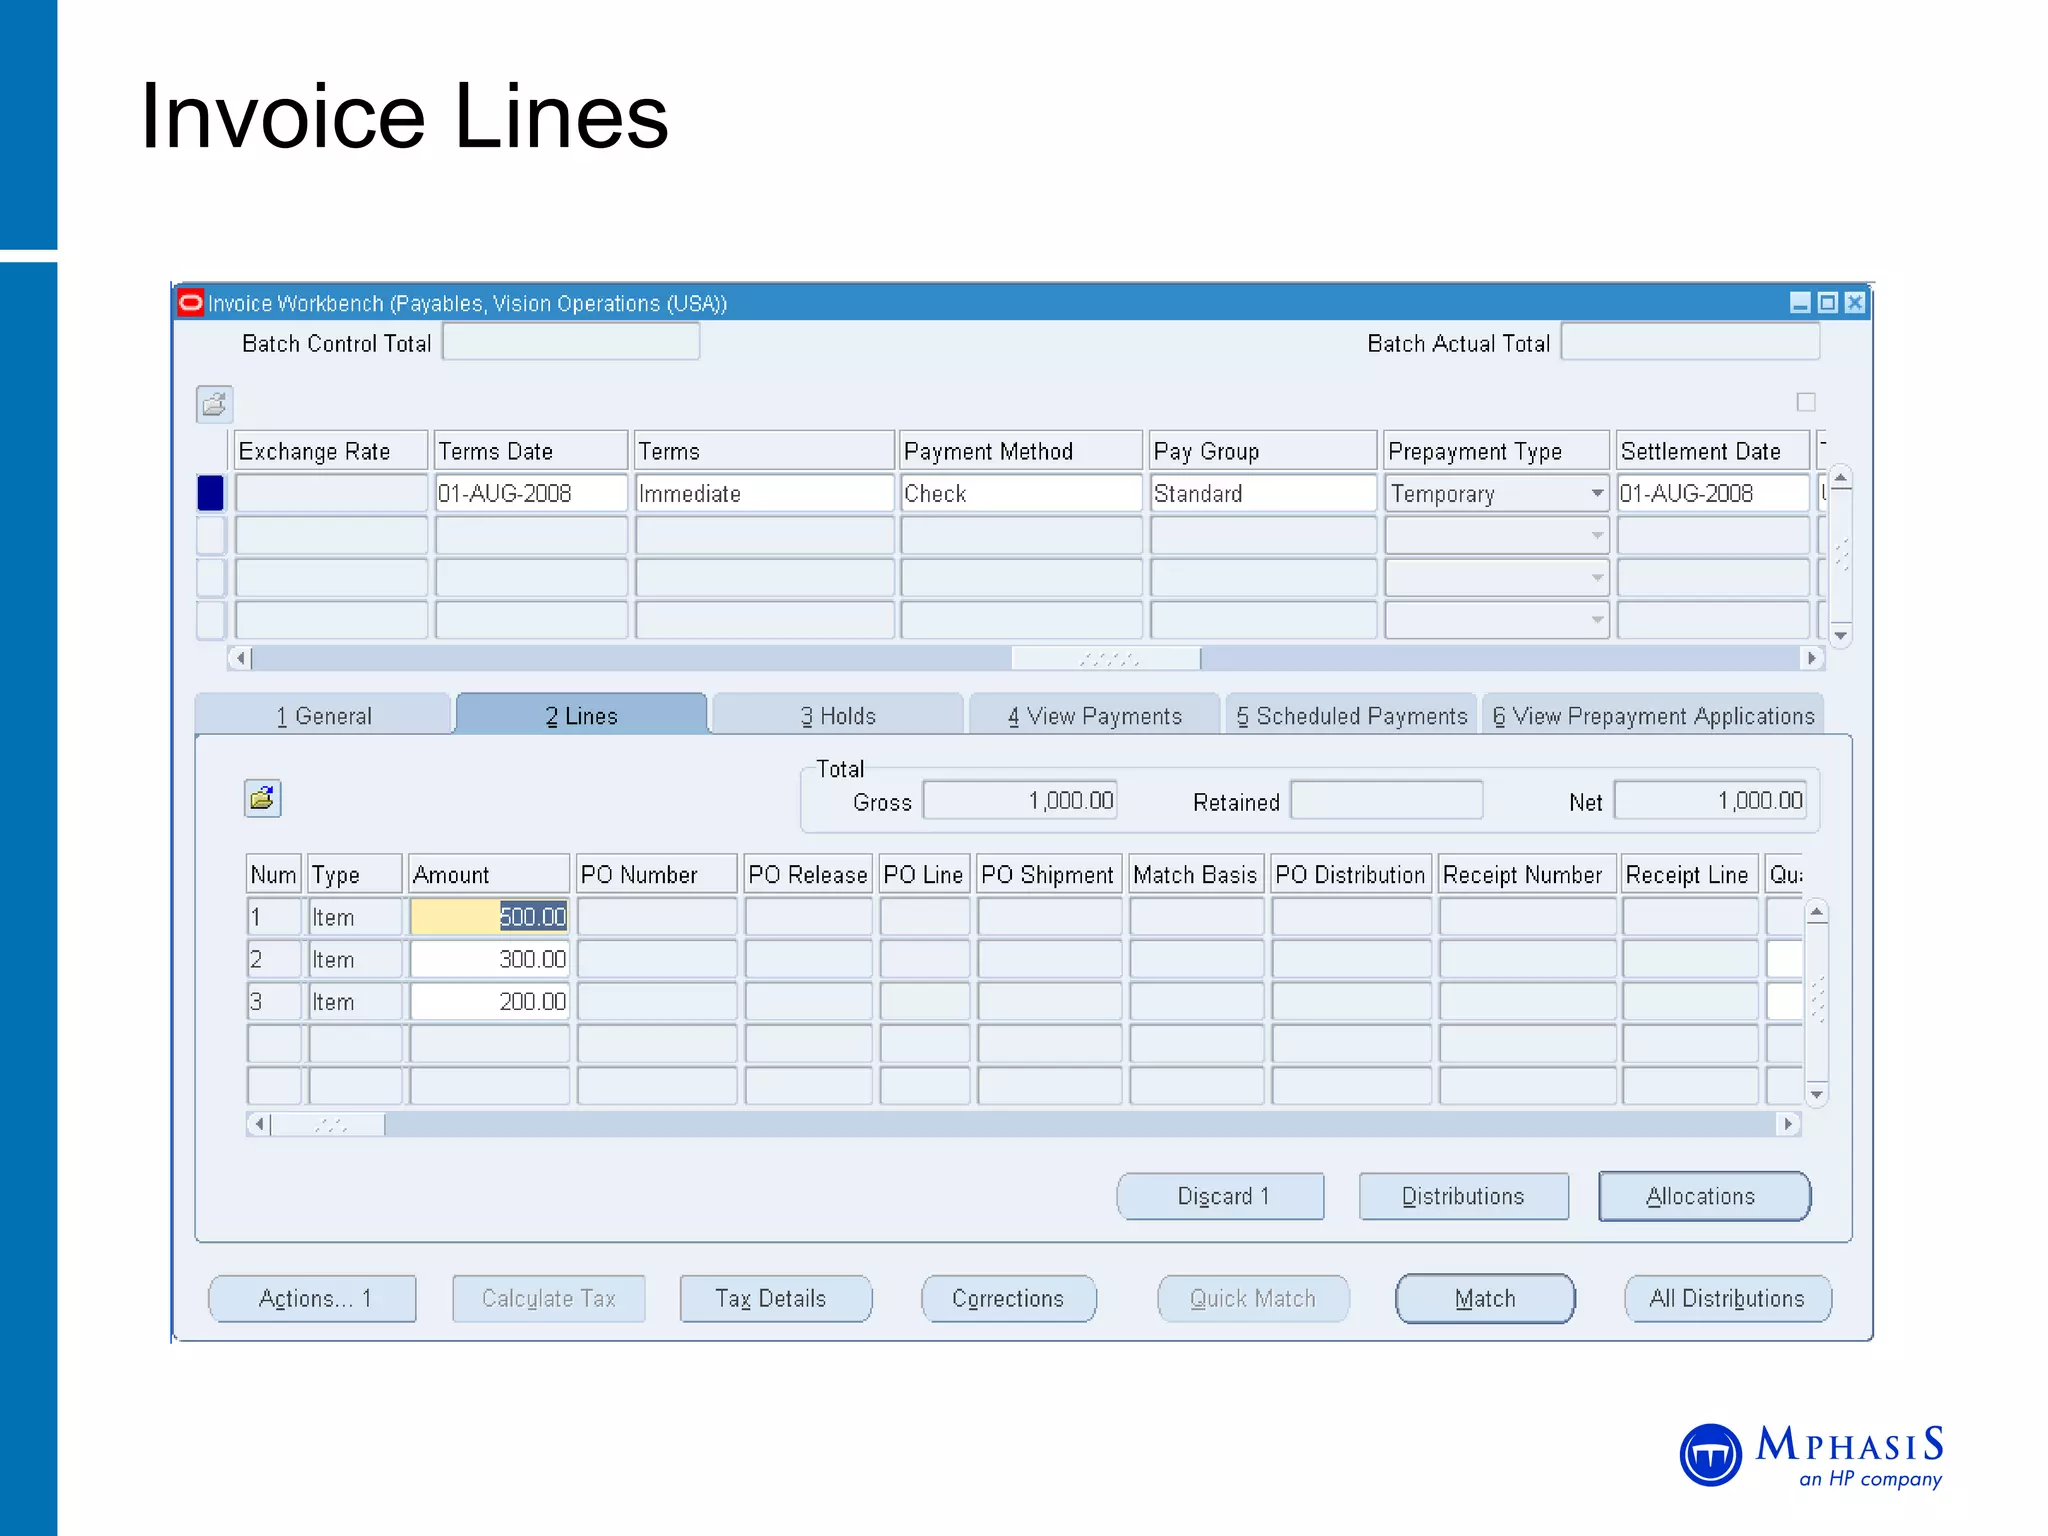Select the first invoice row indicator
Image resolution: width=2048 pixels, height=1536 pixels.
[210, 493]
